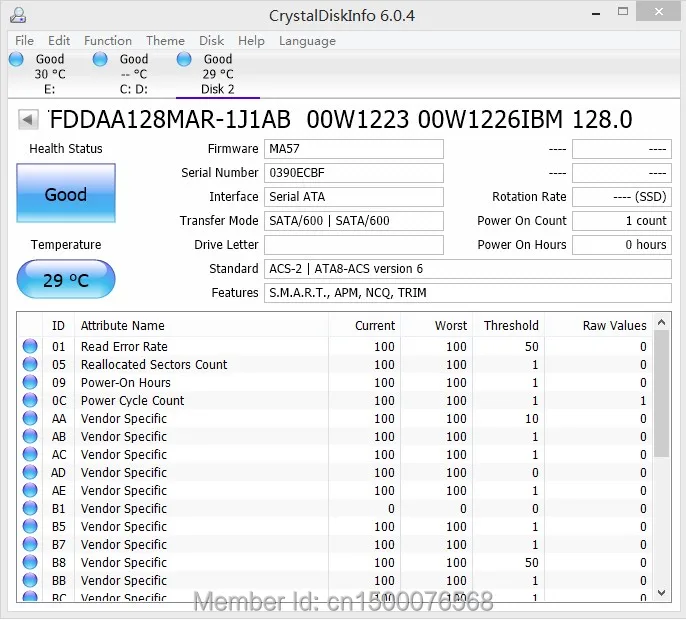Click the Worst column header
Screen dimensions: 686x620
[436, 326]
